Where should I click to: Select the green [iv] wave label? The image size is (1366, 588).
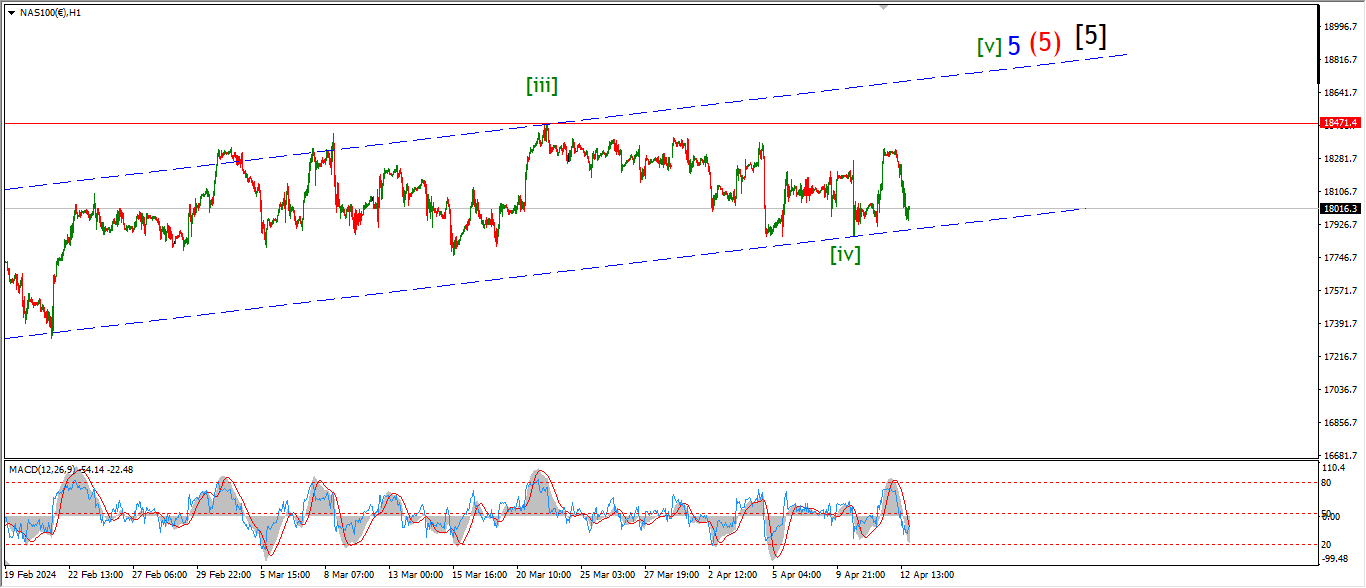click(x=845, y=254)
